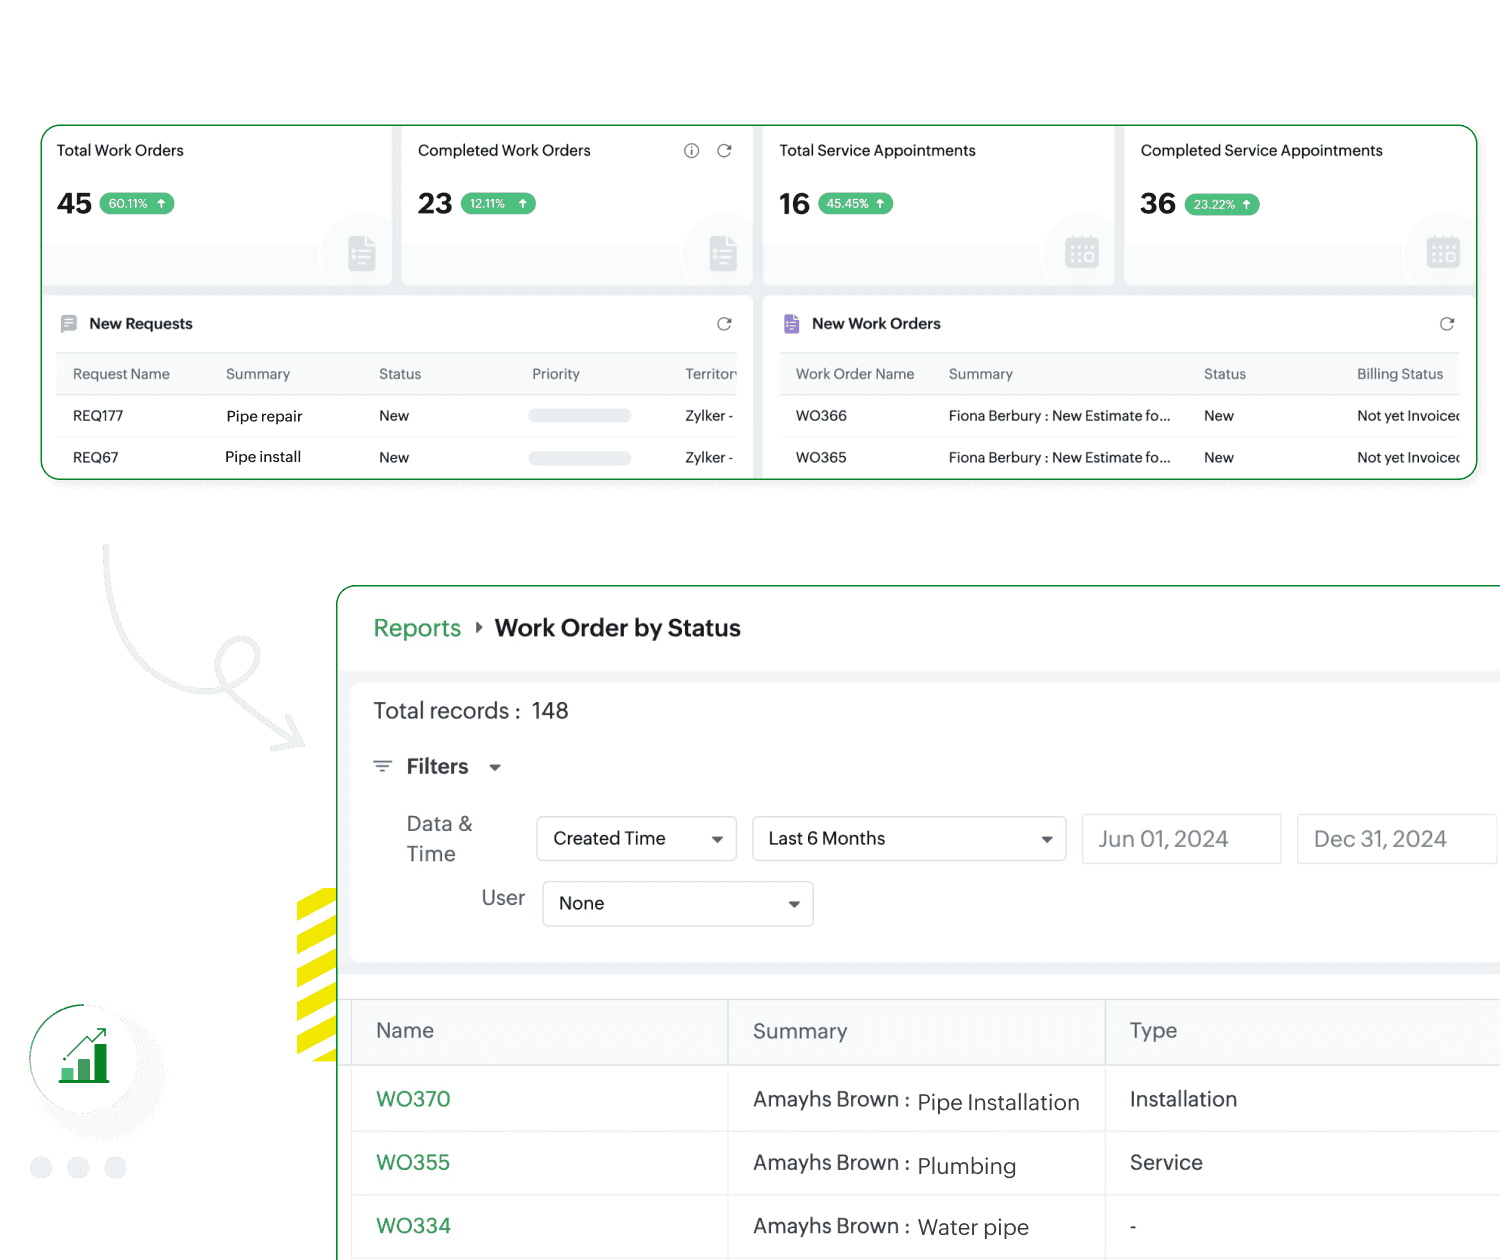Click the Jun 01, 2024 start date field
1500x1260 pixels.
(x=1181, y=839)
